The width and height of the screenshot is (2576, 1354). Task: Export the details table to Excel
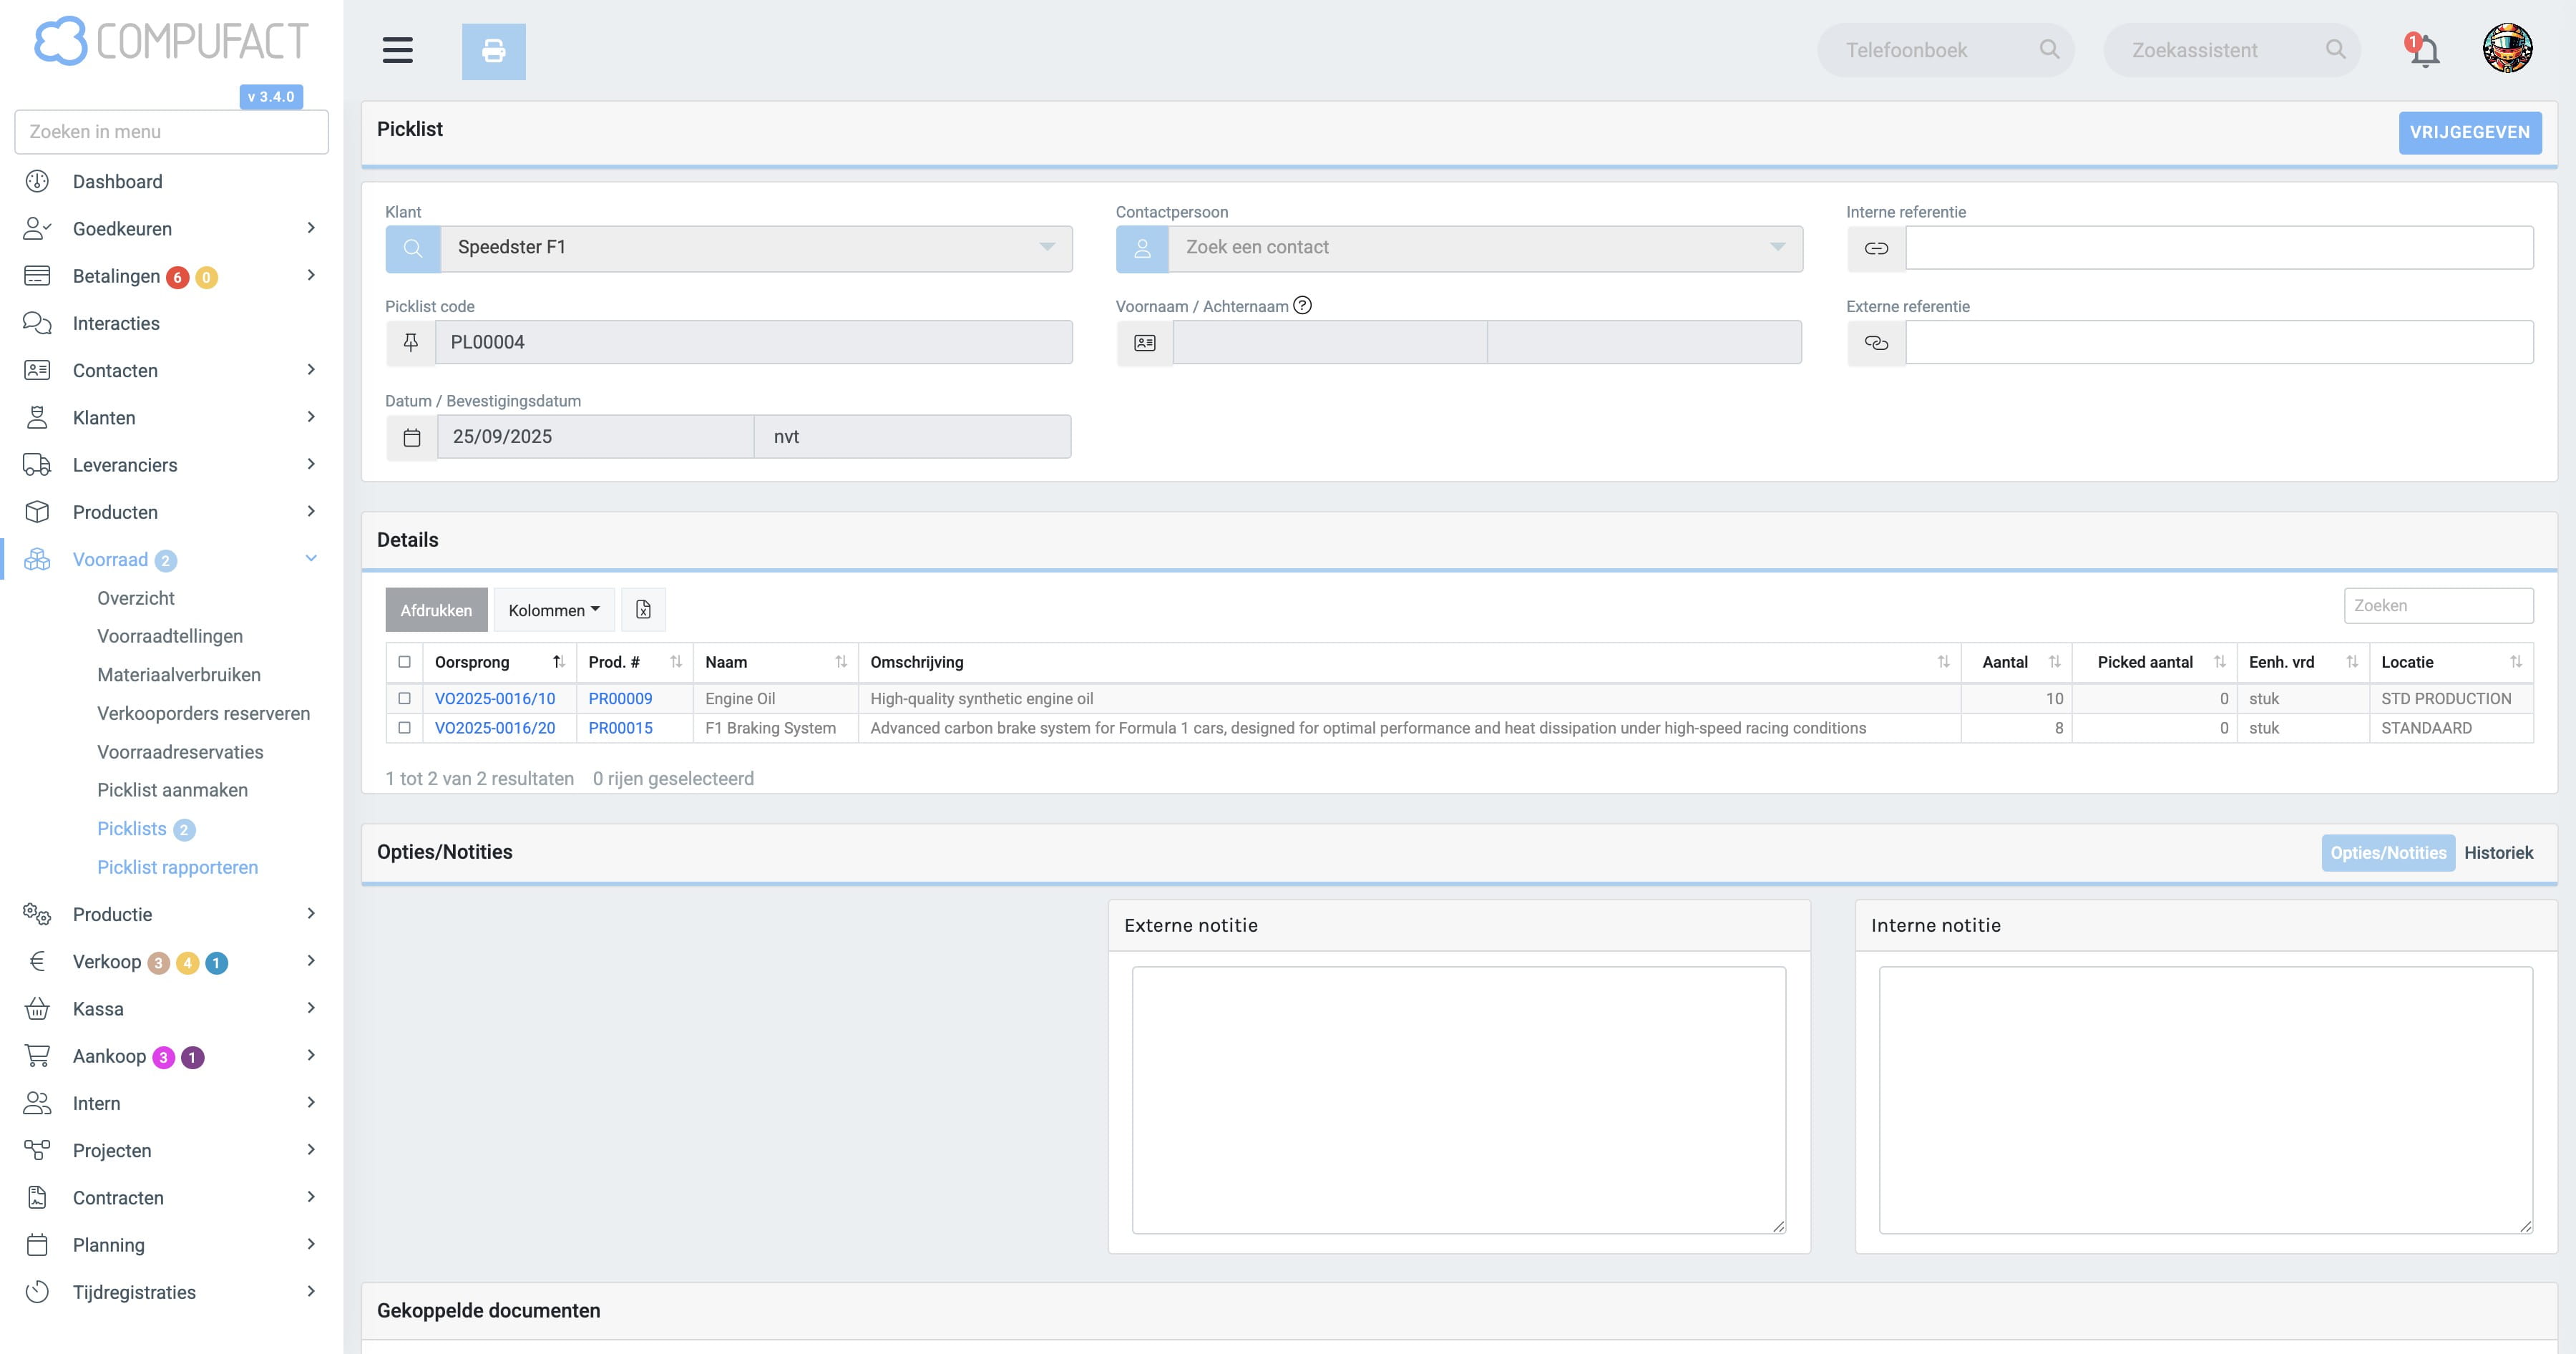643,610
